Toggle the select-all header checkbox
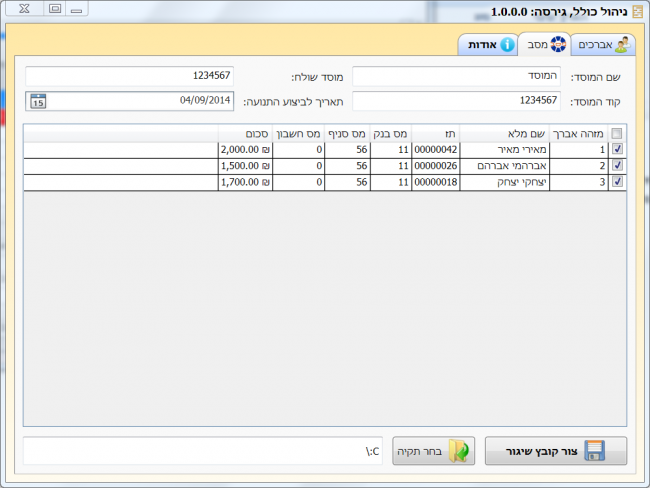 (617, 134)
